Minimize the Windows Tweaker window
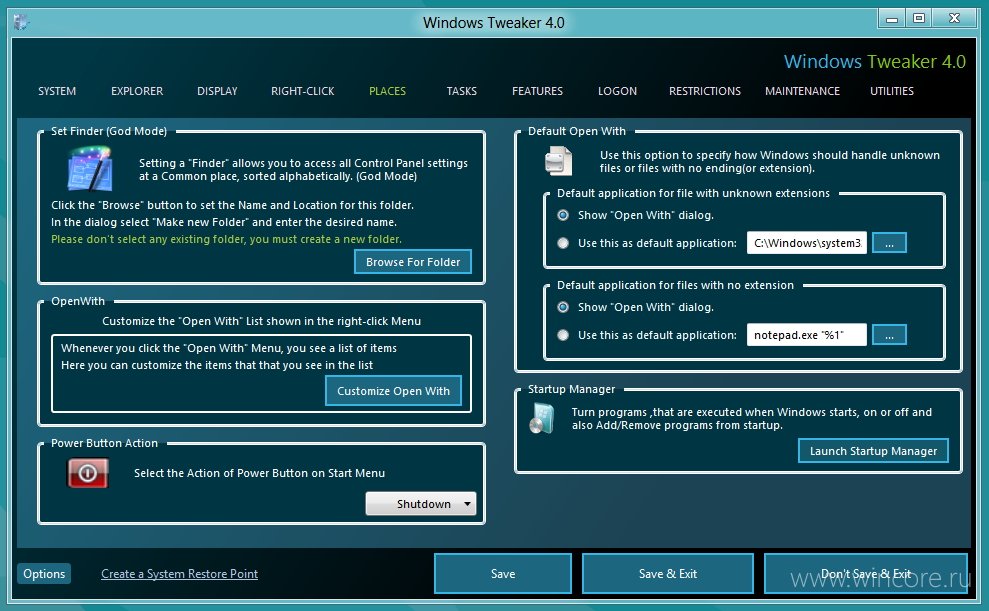 click(892, 18)
